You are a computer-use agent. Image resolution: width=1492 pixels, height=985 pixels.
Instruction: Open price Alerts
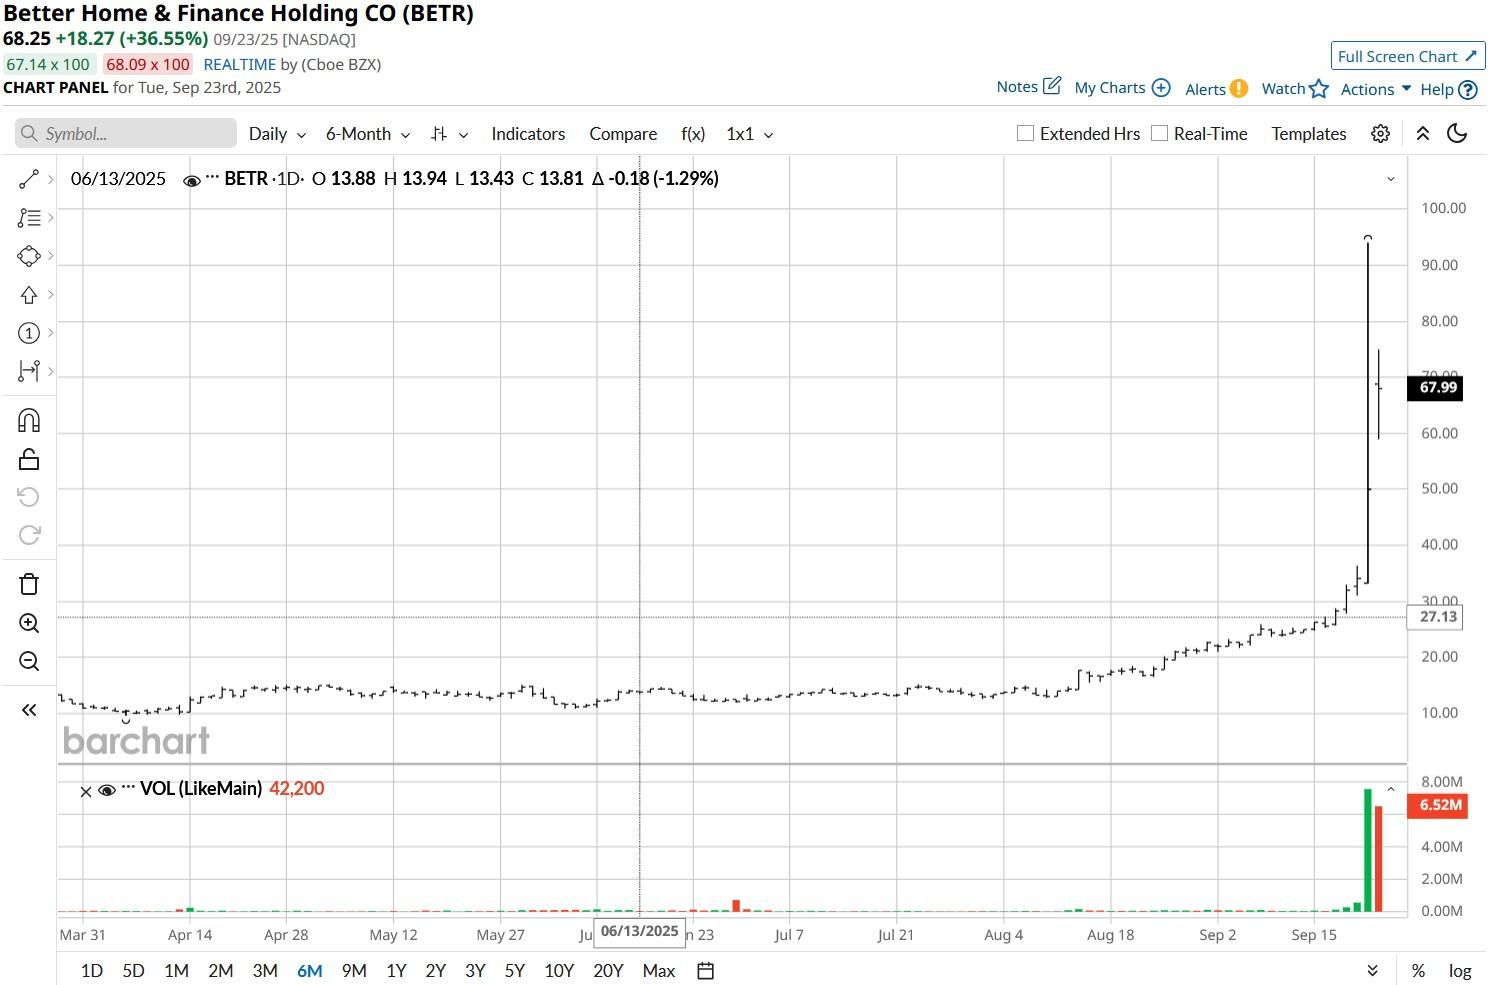(1216, 89)
